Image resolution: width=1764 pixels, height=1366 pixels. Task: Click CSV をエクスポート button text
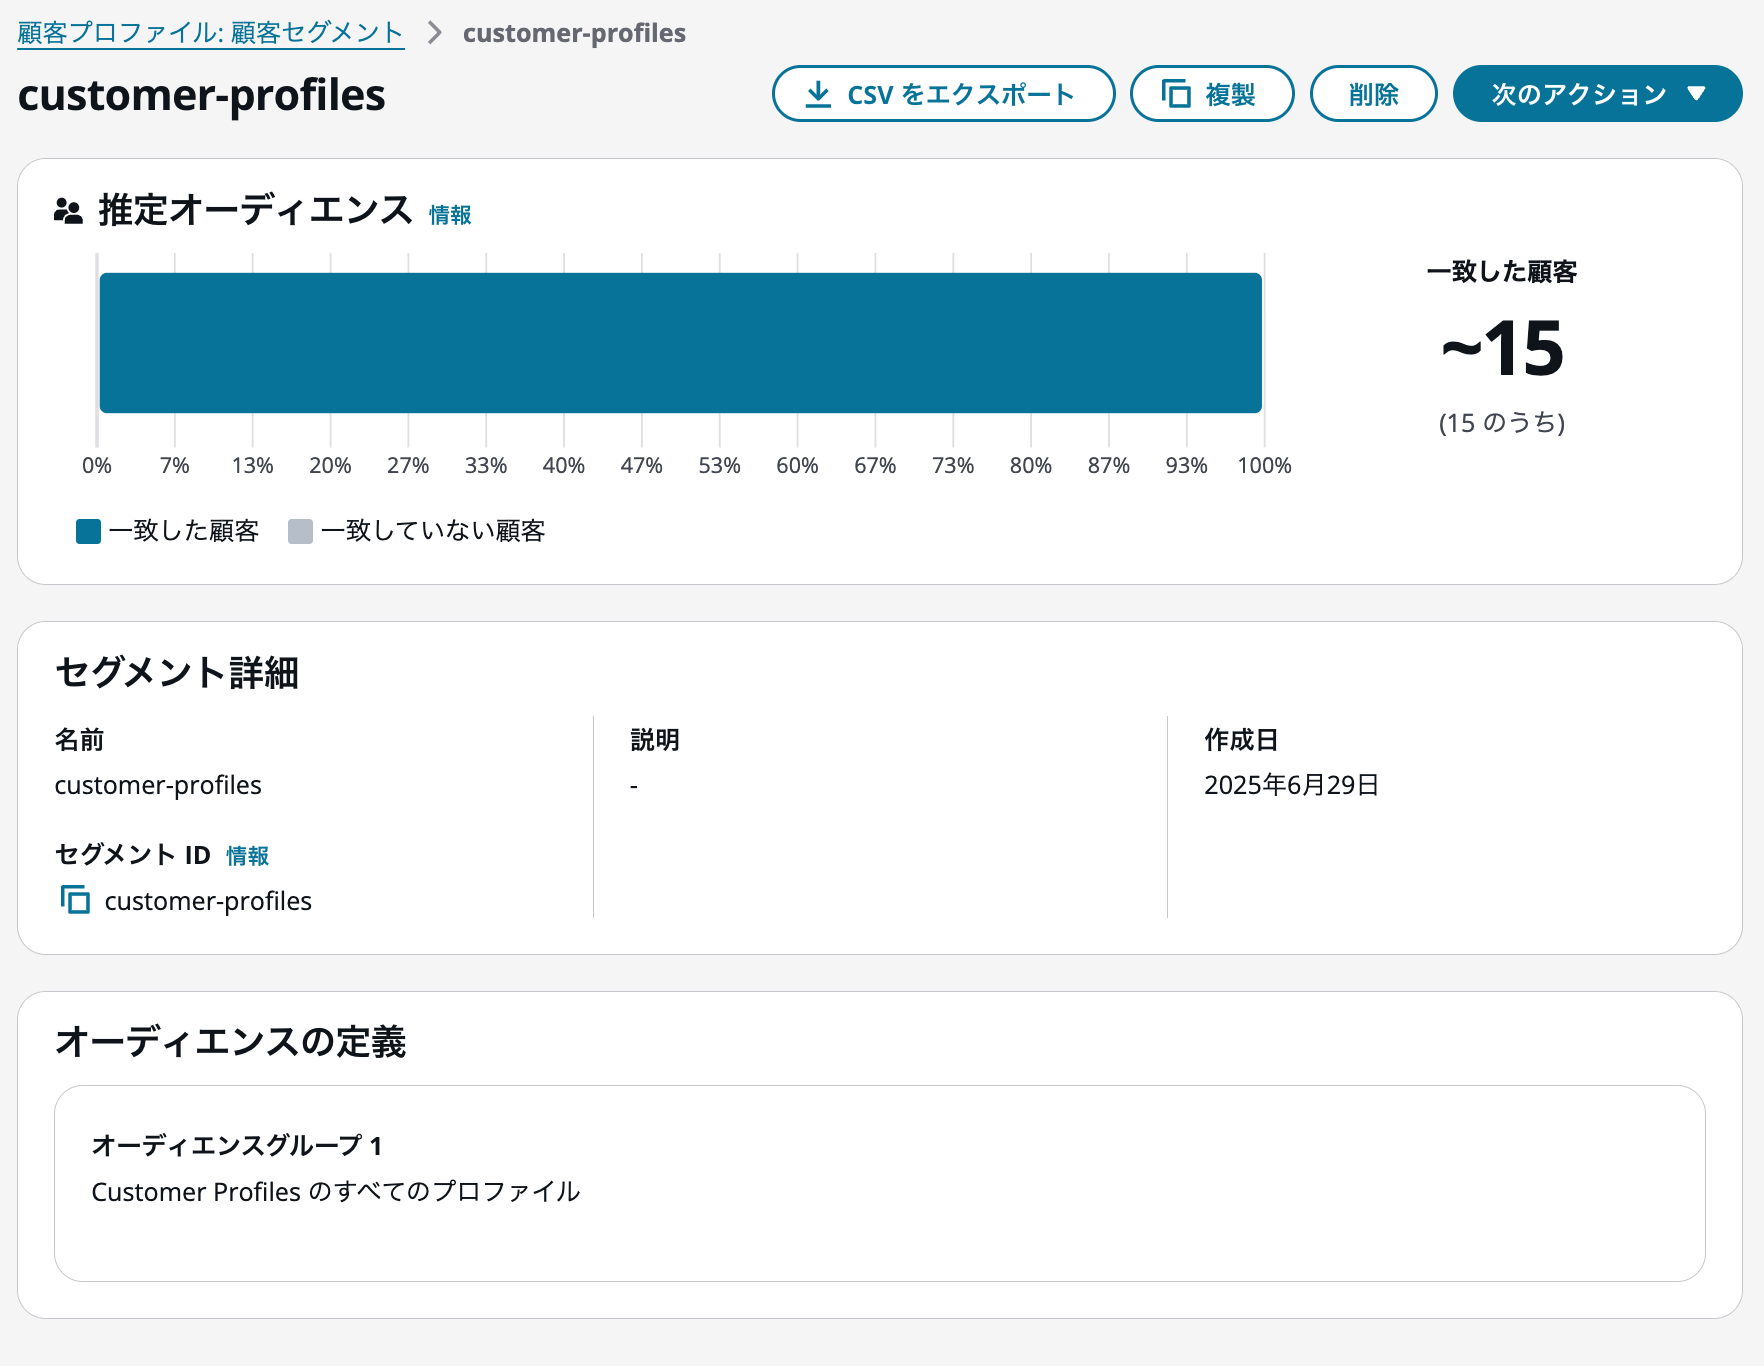click(960, 95)
